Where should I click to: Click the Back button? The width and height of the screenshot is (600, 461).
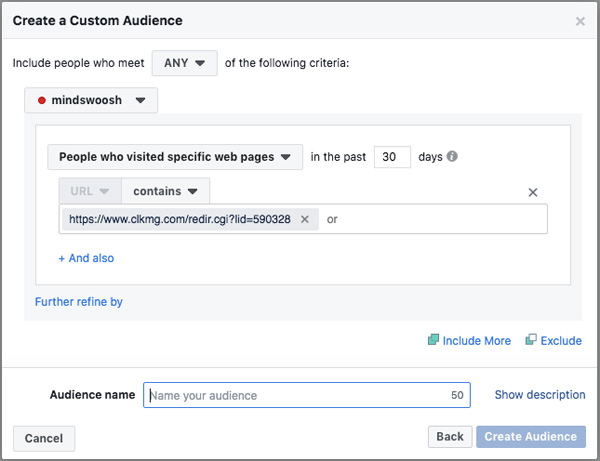[x=450, y=437]
